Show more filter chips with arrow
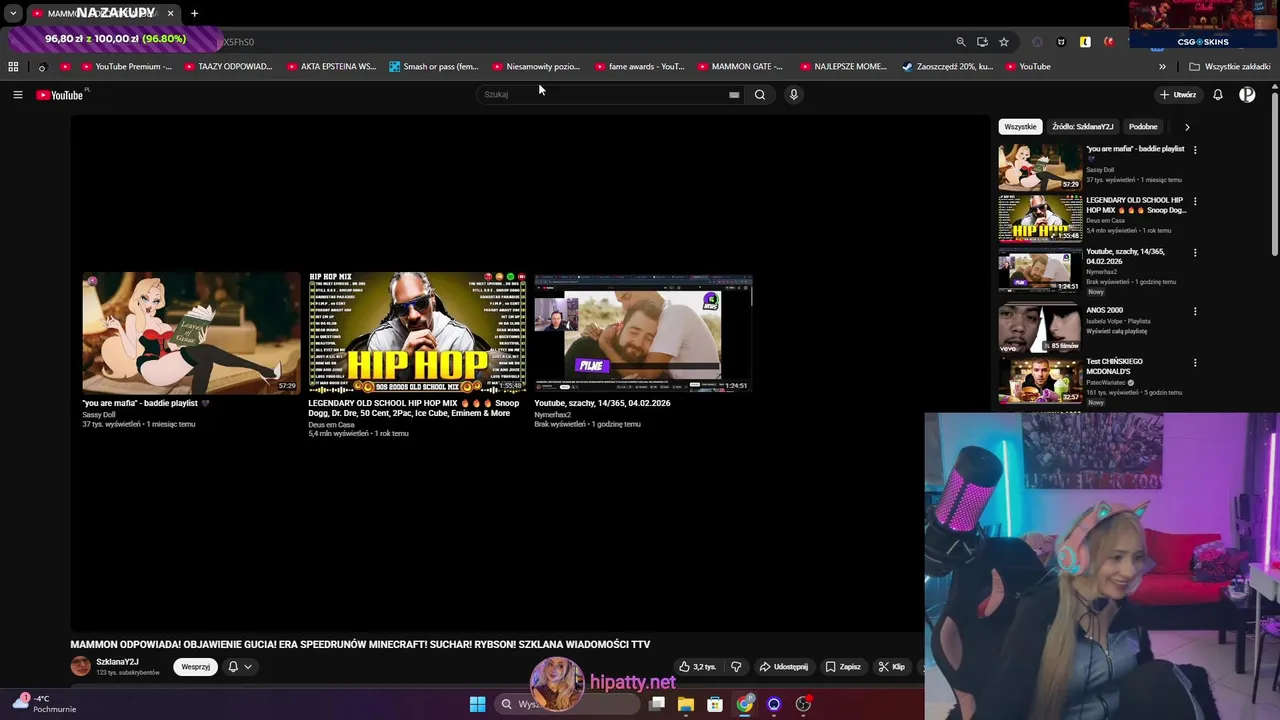1280x720 pixels. coord(1187,127)
